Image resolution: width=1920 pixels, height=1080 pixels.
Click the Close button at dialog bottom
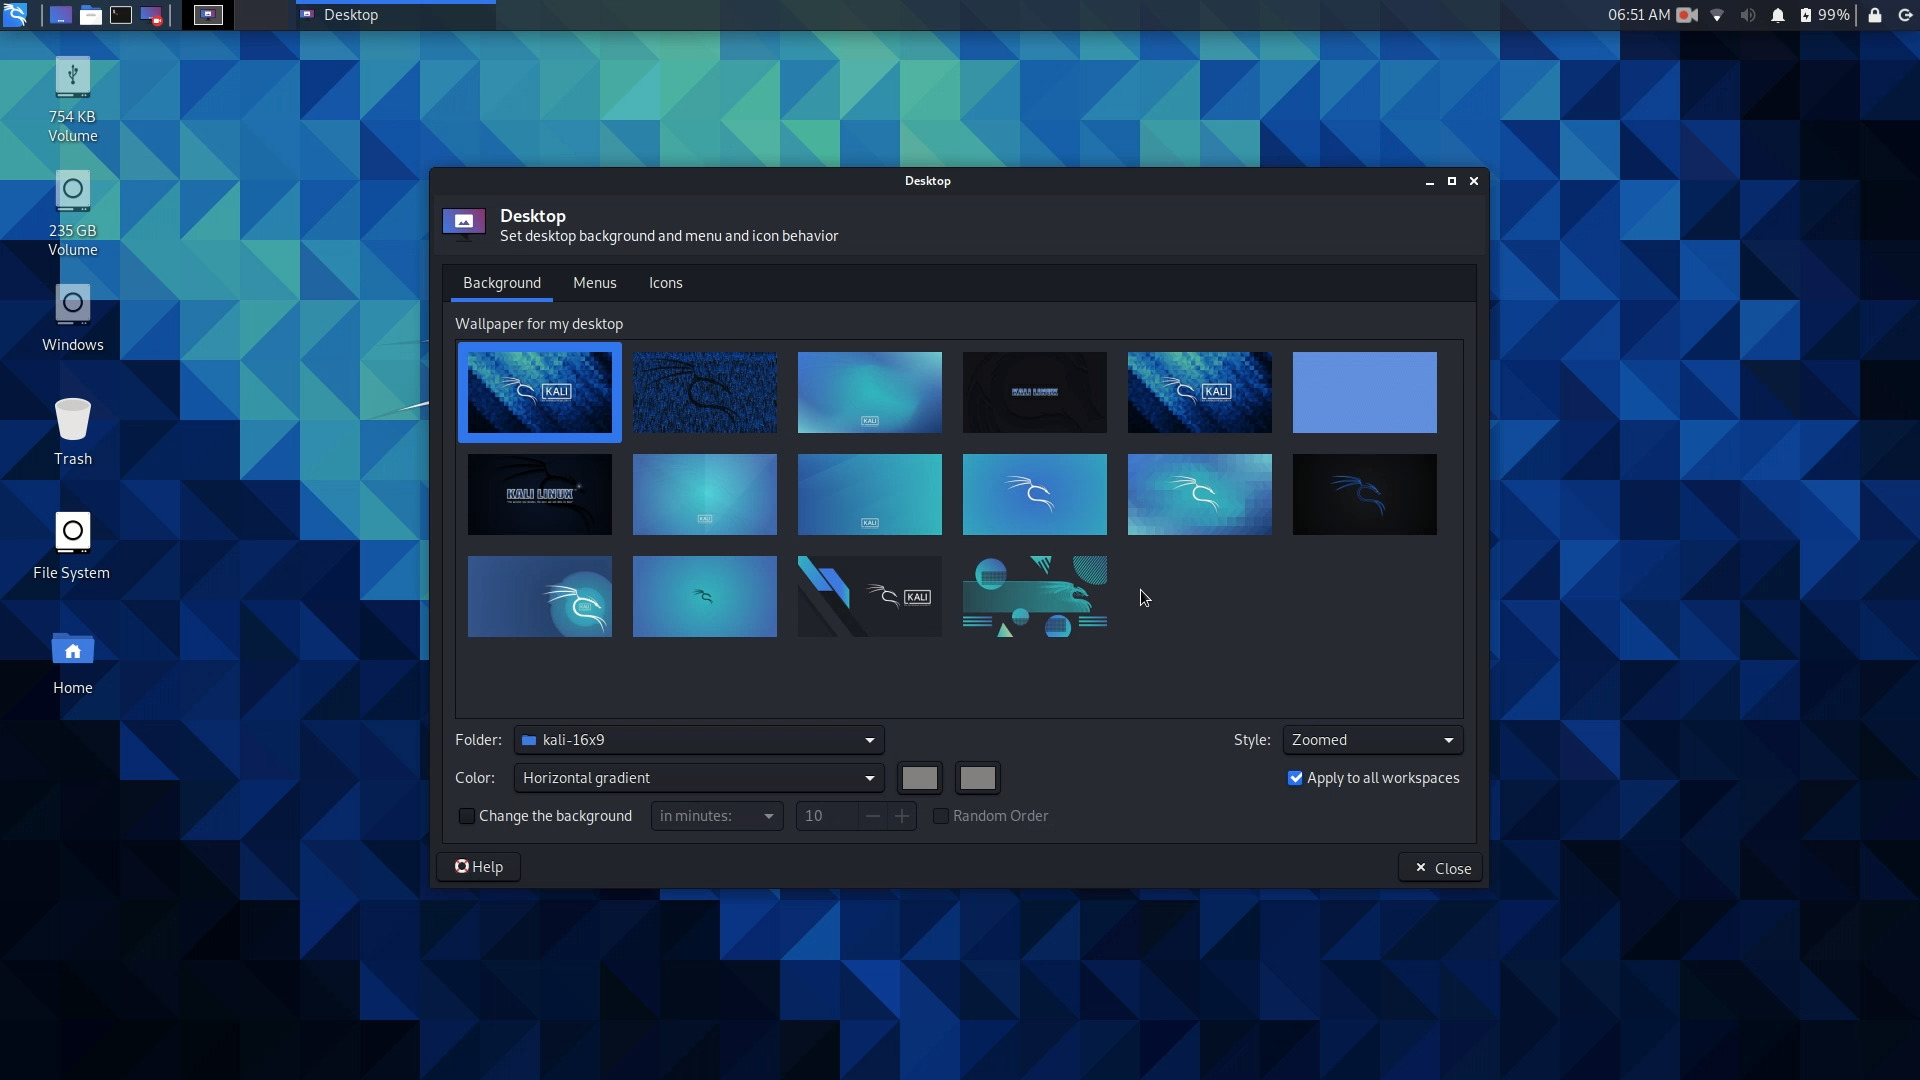[1441, 868]
